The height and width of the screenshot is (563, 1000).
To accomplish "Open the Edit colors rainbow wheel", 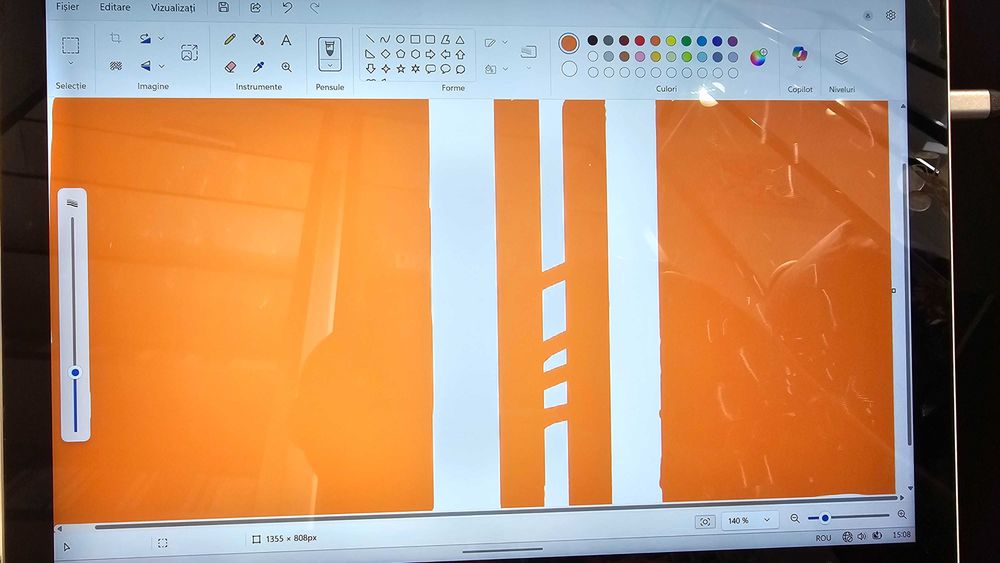I will (x=758, y=57).
